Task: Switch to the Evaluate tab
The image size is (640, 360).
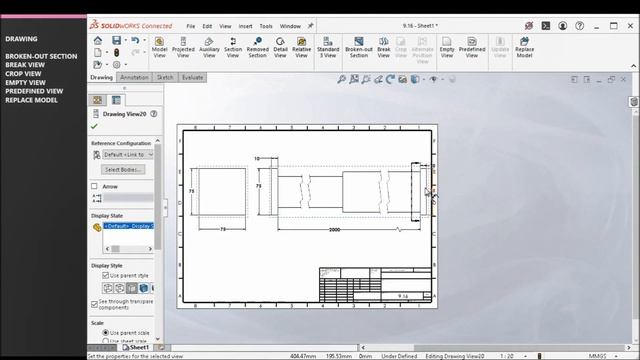Action: tap(192, 77)
